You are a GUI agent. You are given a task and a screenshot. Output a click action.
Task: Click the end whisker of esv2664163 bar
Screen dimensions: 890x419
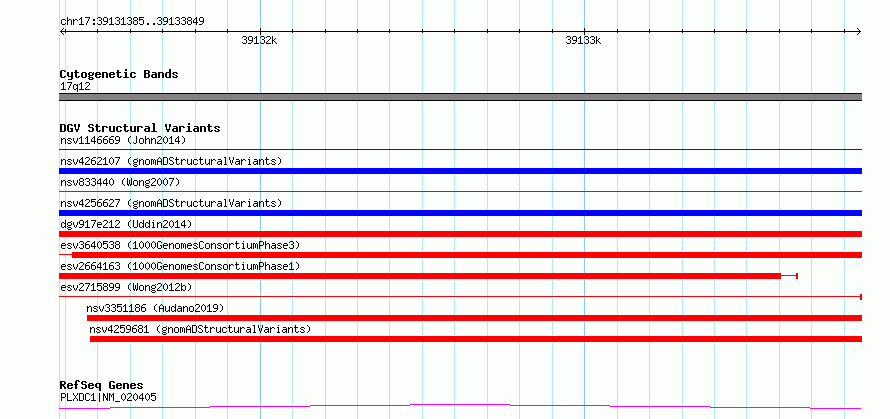pyautogui.click(x=790, y=276)
